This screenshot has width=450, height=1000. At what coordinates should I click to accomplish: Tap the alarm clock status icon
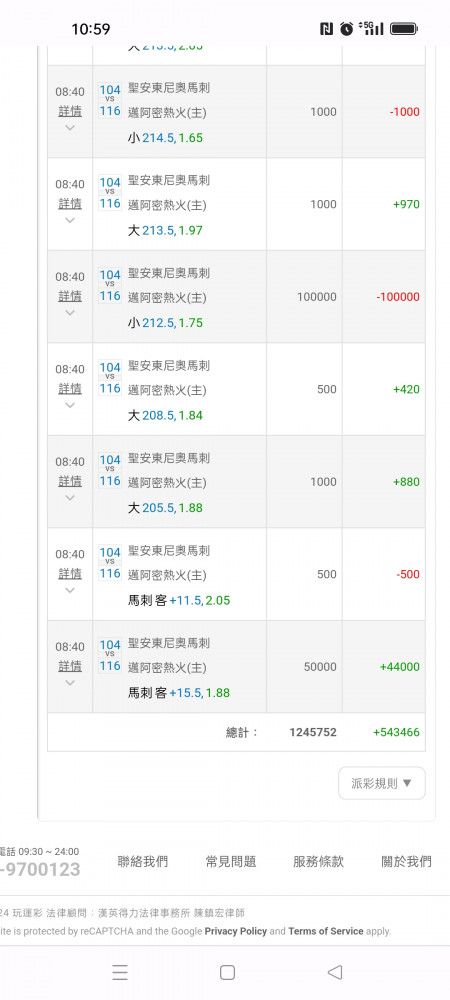coord(346,29)
